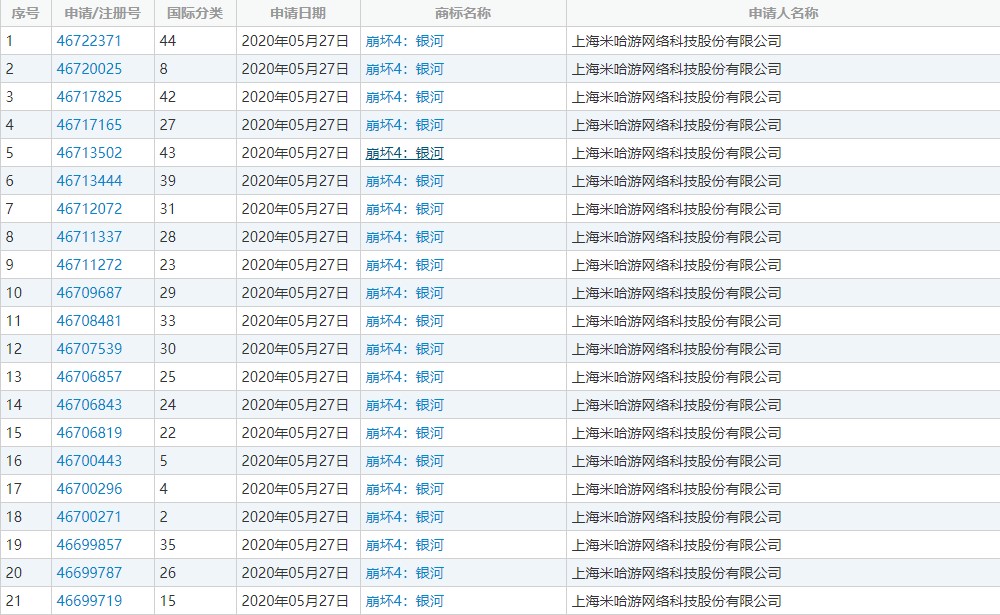Open application number 46713444
Viewport: 1000px width, 615px height.
(x=89, y=181)
